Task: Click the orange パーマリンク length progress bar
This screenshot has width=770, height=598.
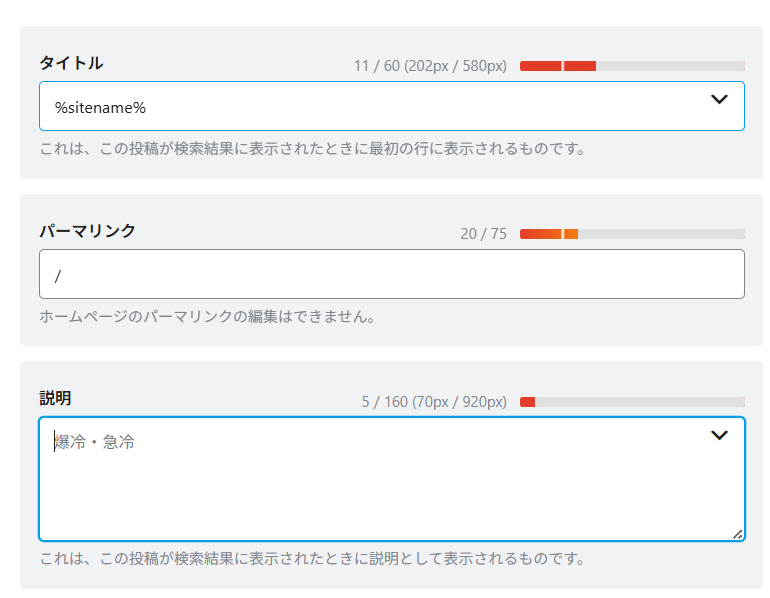Action: [548, 234]
